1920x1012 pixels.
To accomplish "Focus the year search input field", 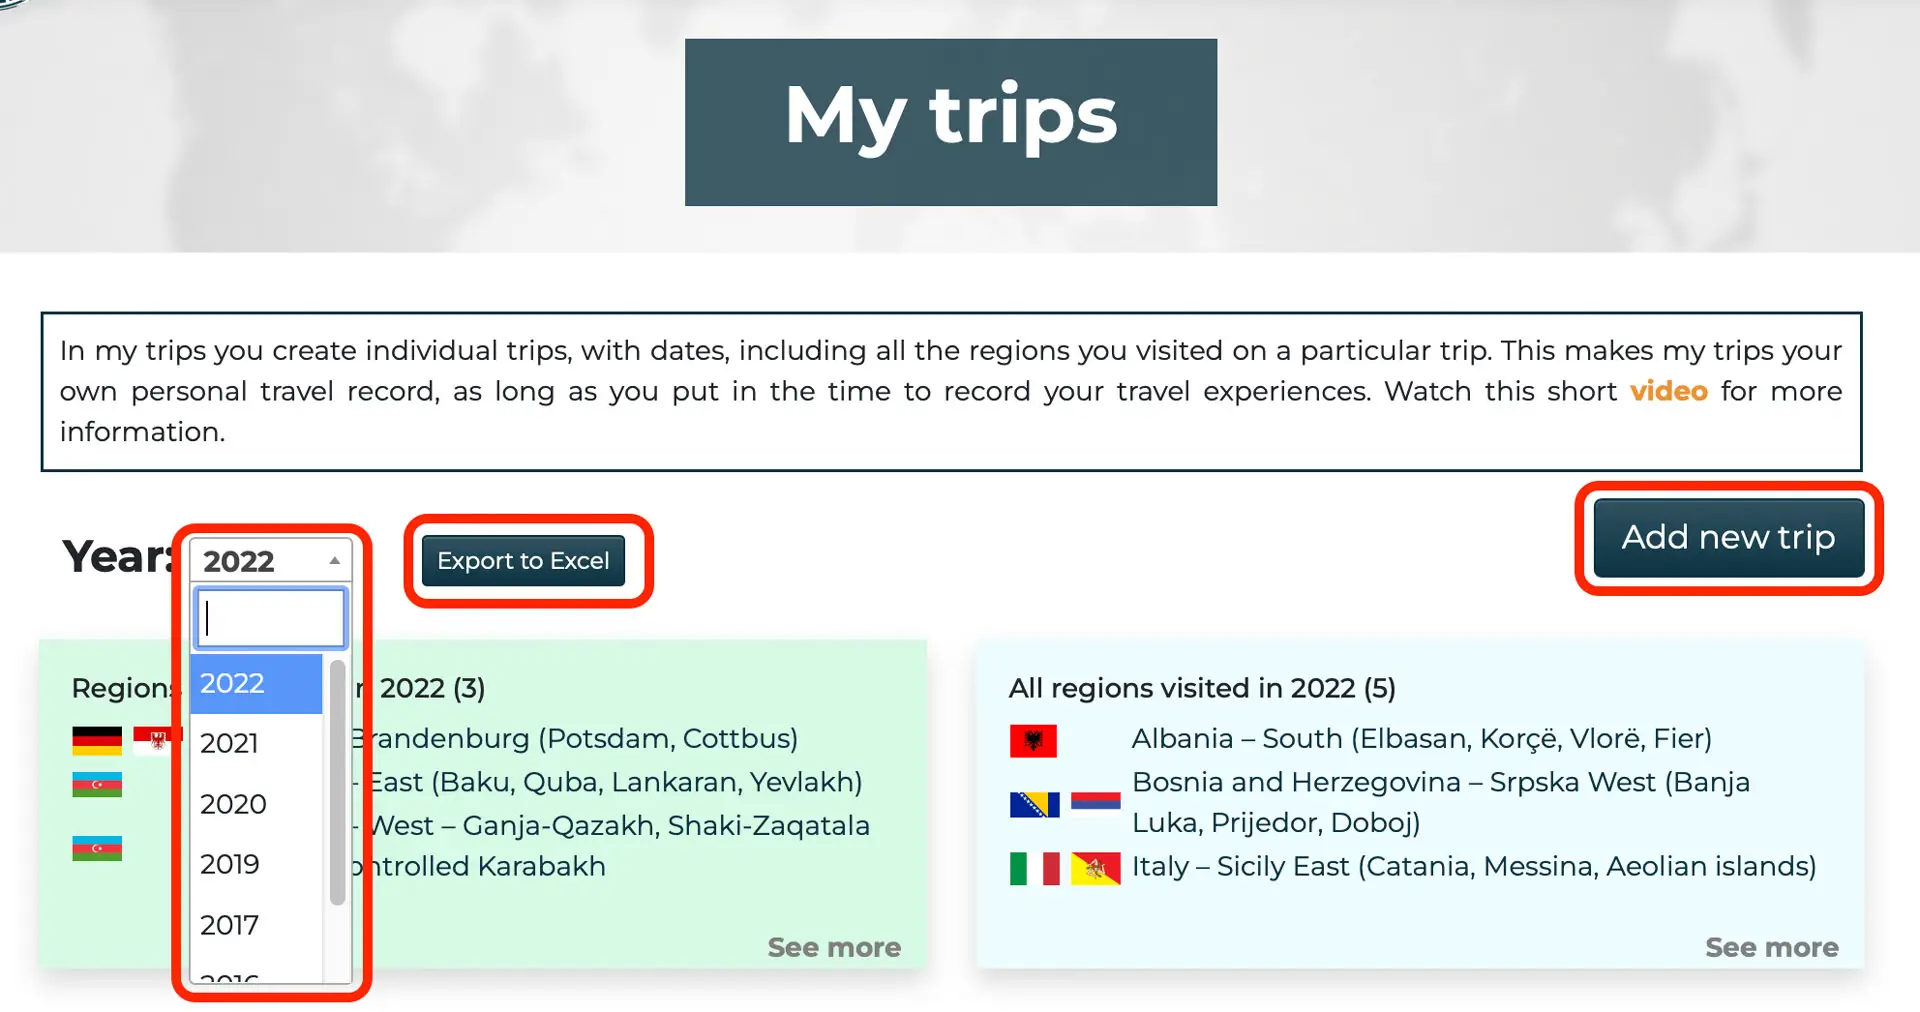I will point(270,618).
